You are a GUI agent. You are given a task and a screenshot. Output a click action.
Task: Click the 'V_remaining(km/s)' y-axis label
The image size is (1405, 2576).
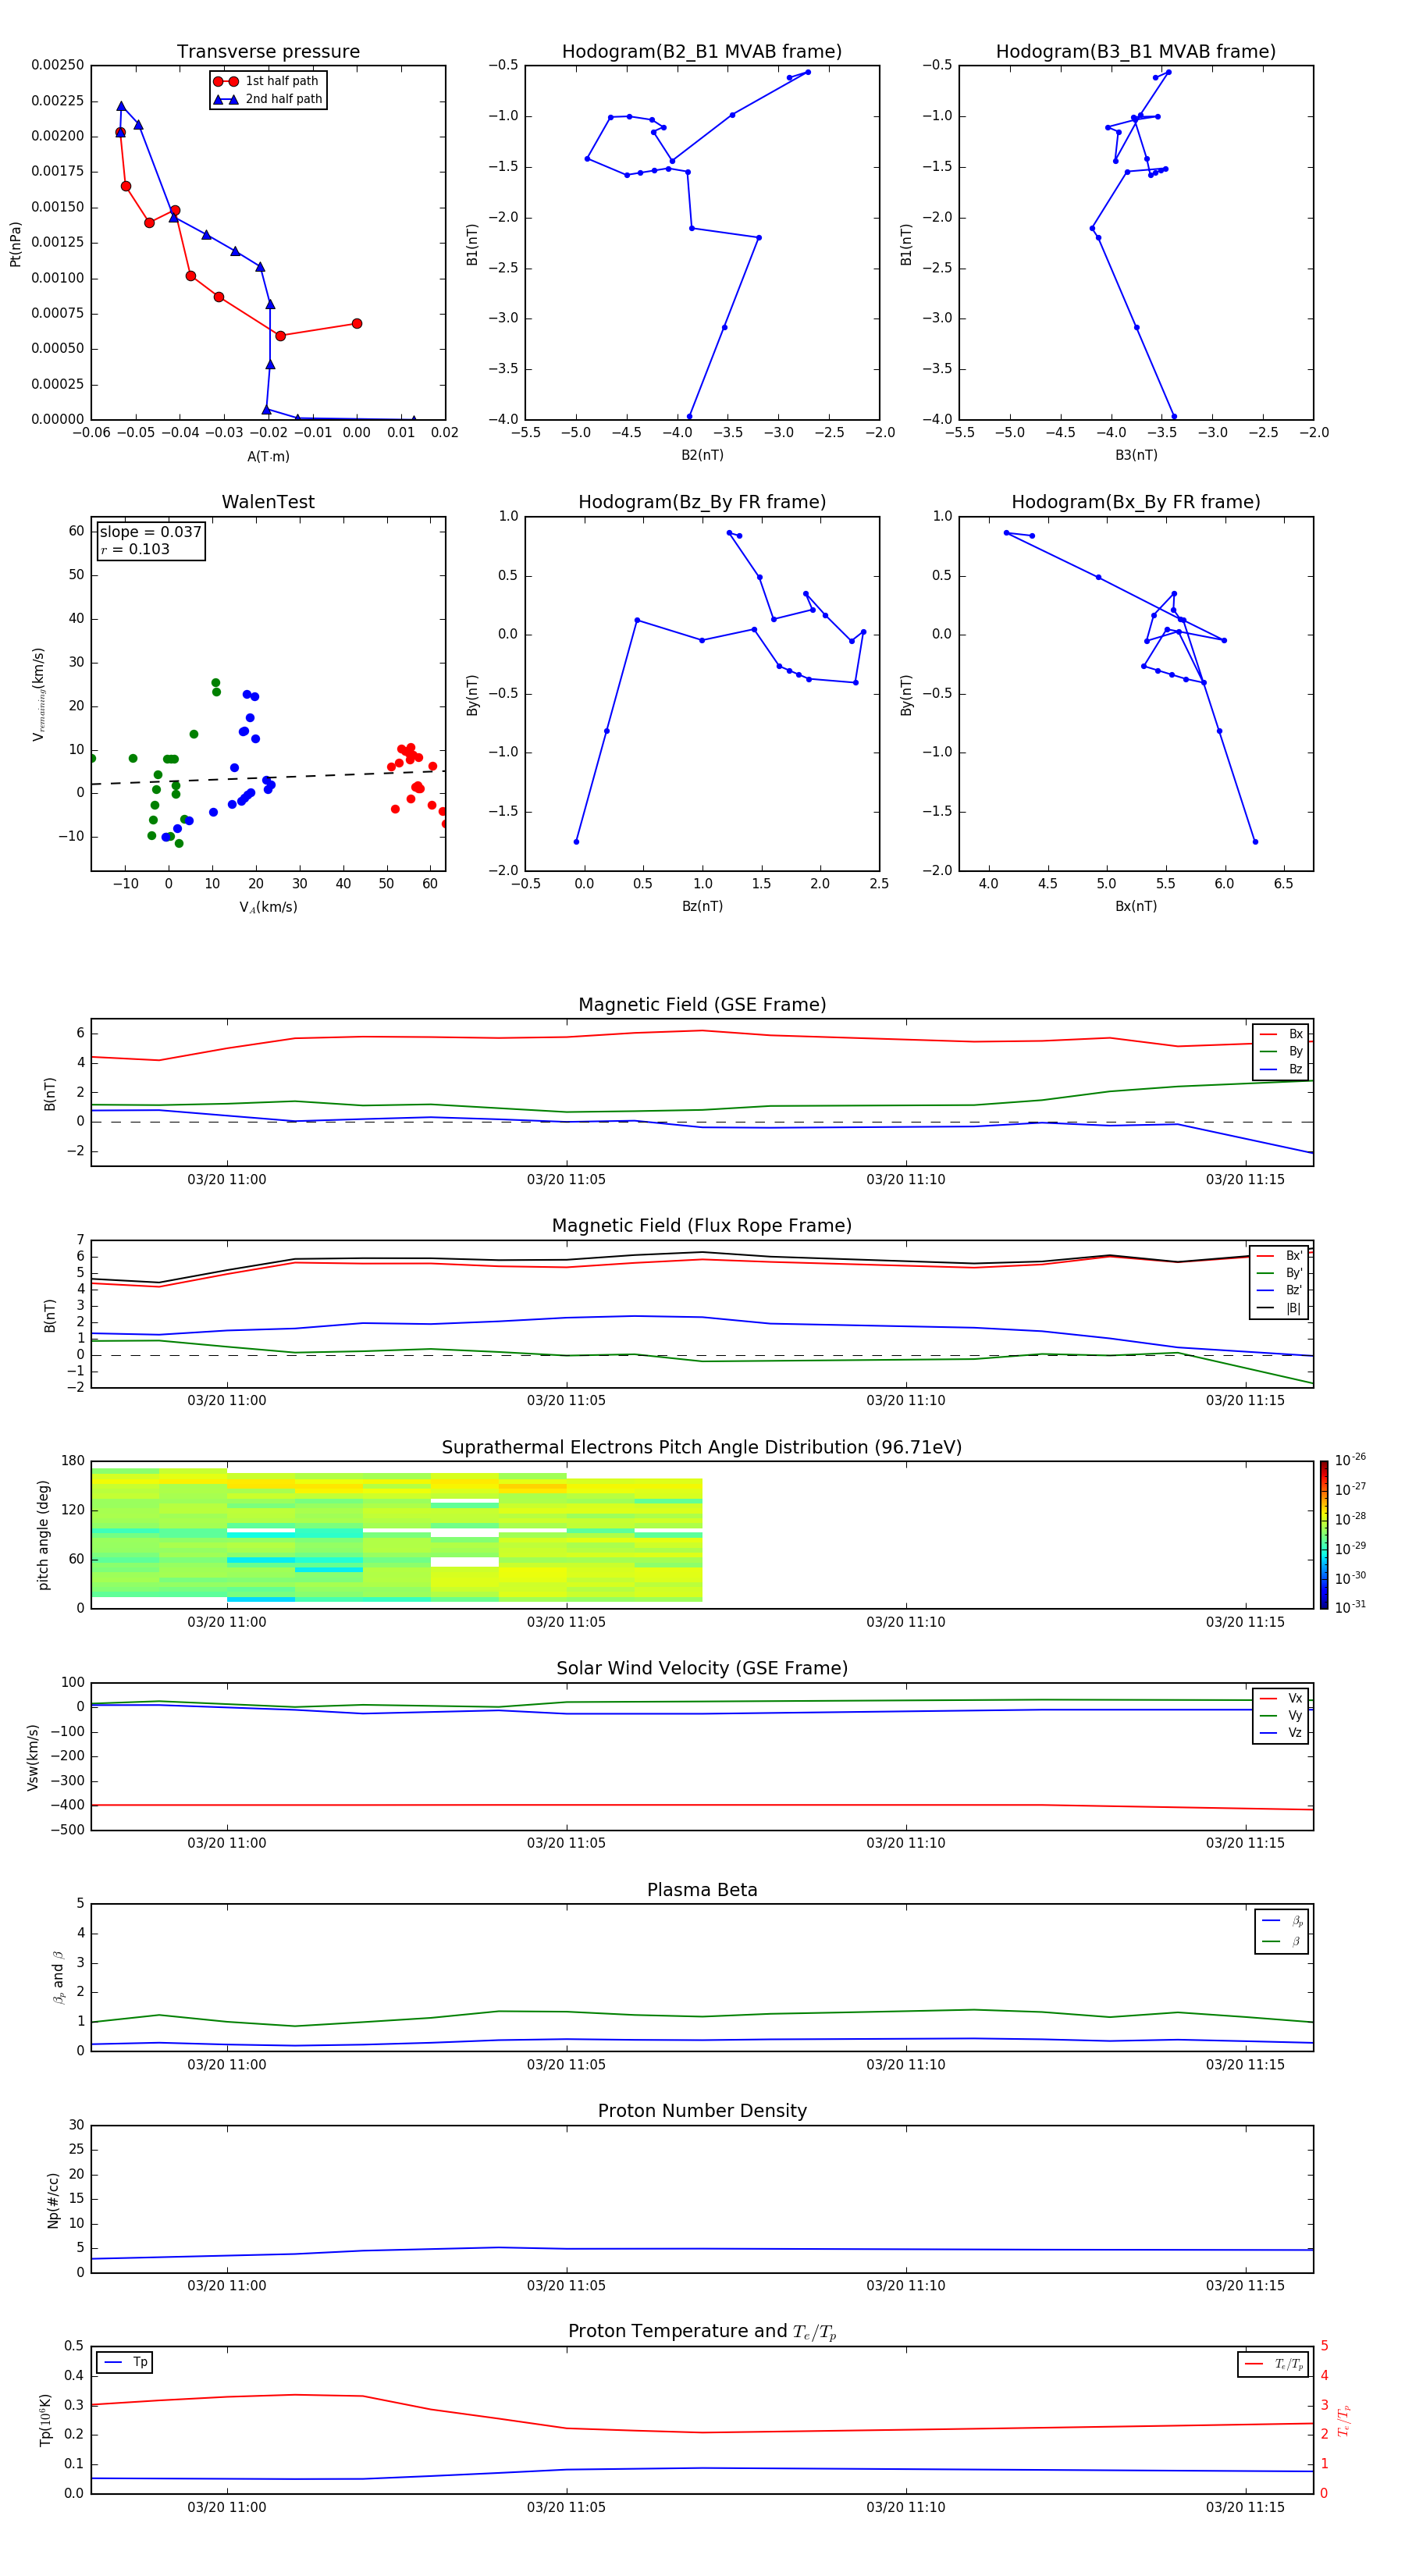(39, 694)
